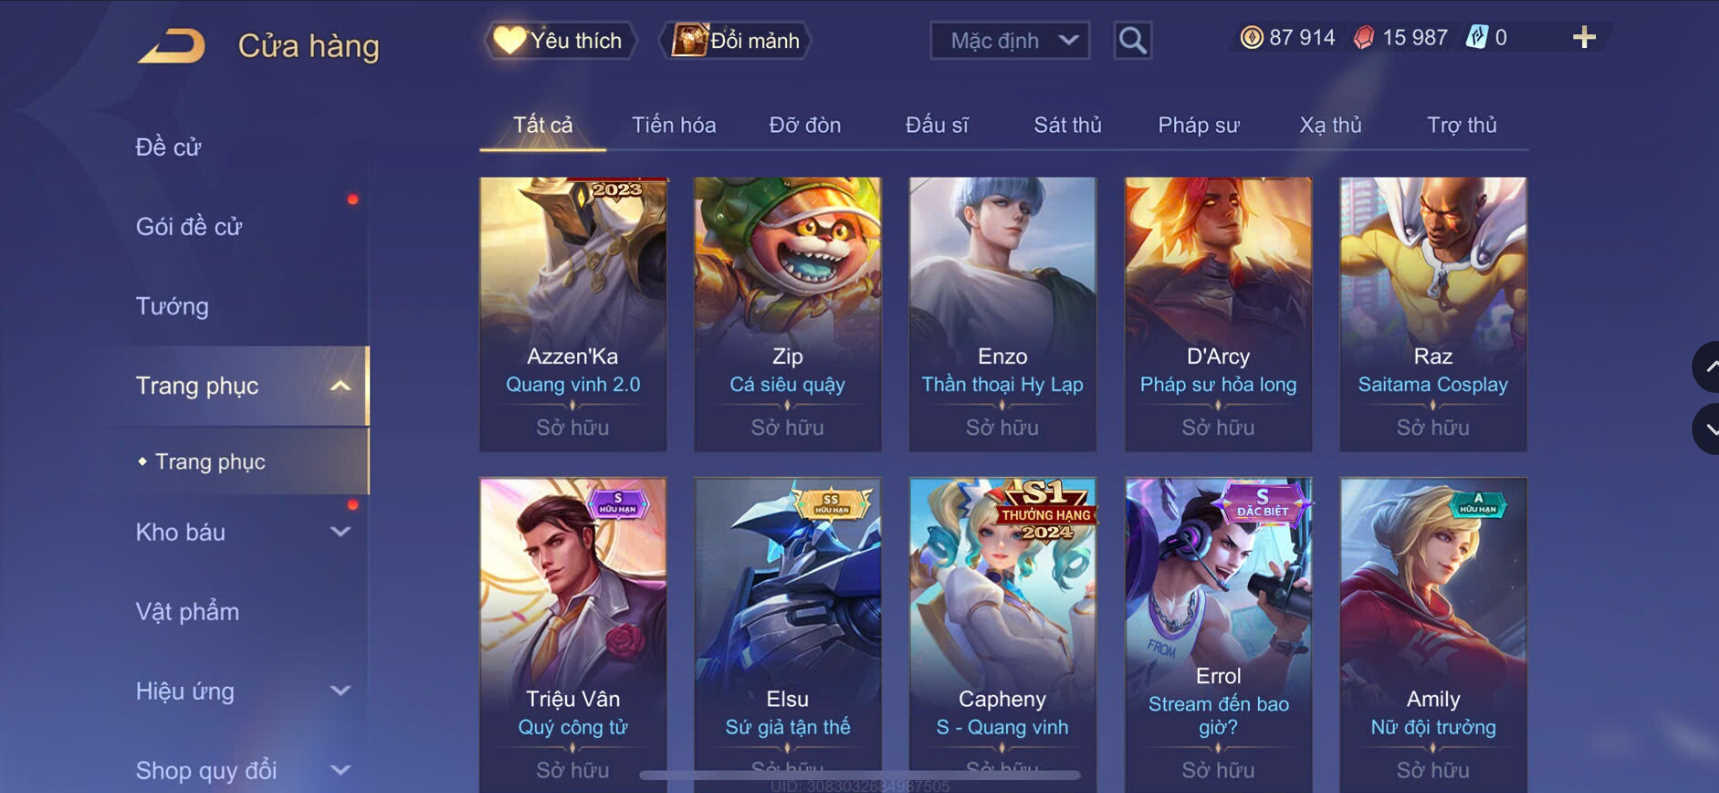This screenshot has width=1719, height=793.
Task: Open the Mặc định sort dropdown
Action: point(1010,41)
